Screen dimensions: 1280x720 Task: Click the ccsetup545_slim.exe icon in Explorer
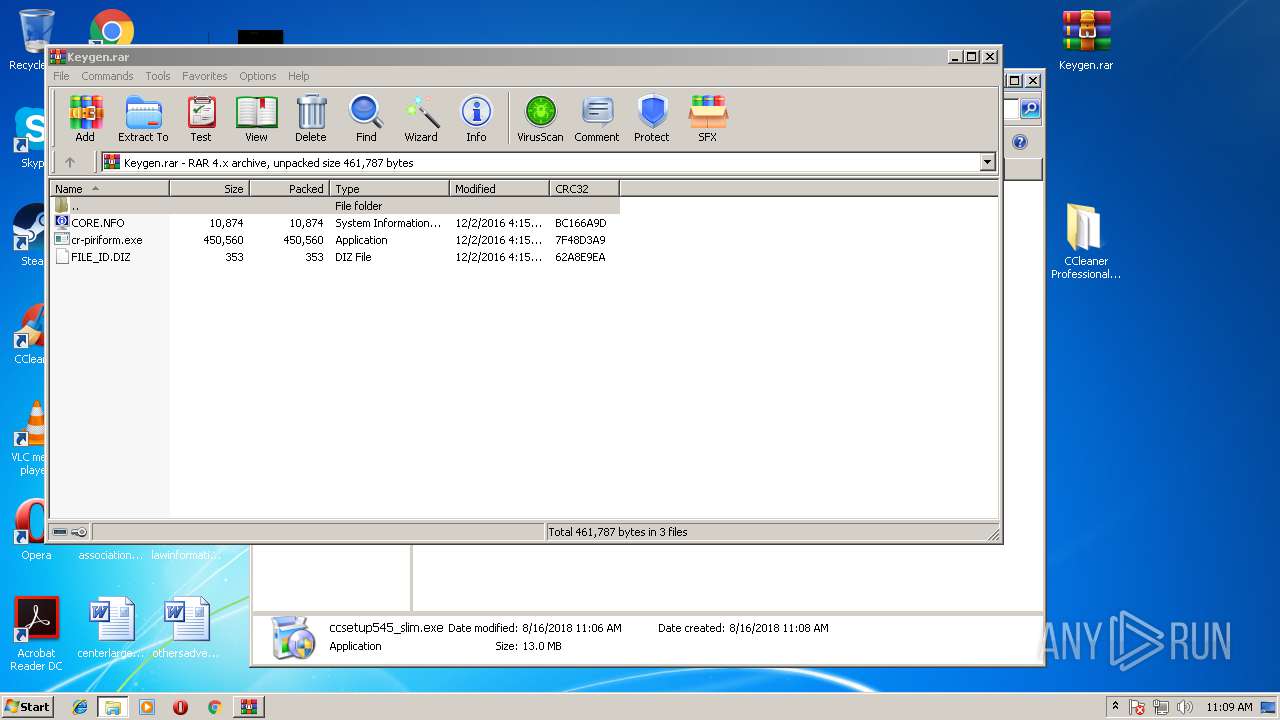point(294,636)
